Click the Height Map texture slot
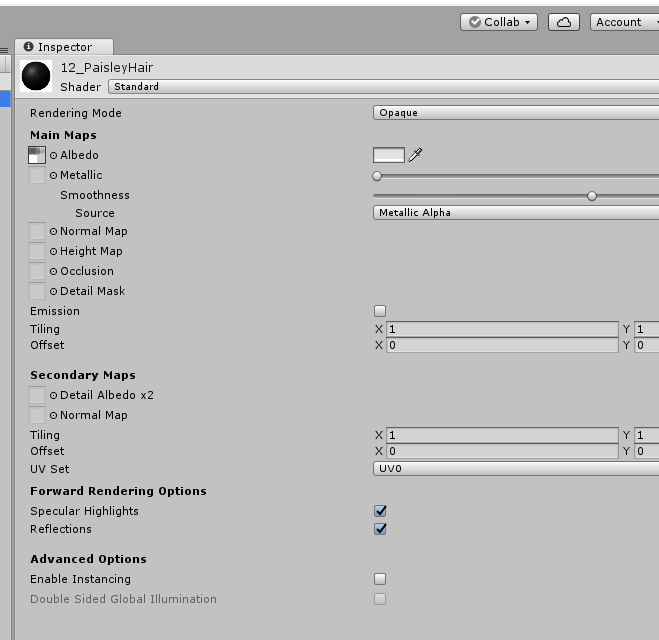The width and height of the screenshot is (659, 640). 37,251
